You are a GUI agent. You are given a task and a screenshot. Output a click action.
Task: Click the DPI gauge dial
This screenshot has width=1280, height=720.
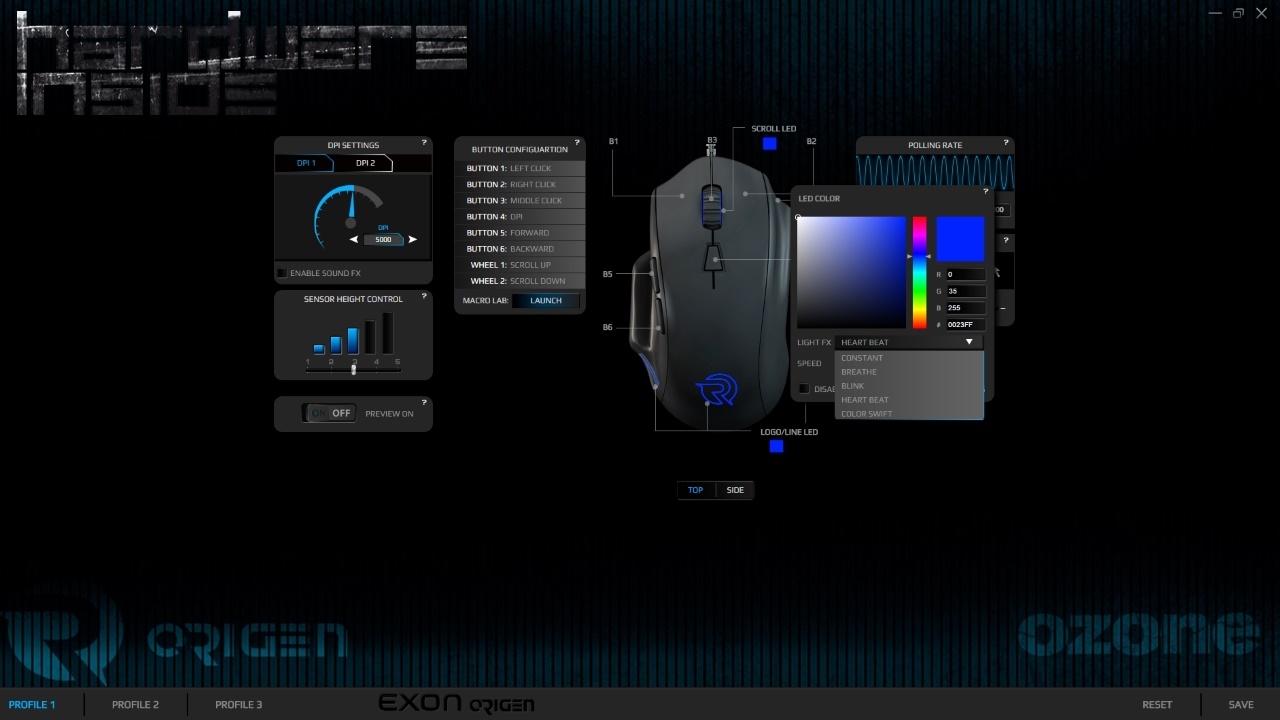click(x=350, y=217)
